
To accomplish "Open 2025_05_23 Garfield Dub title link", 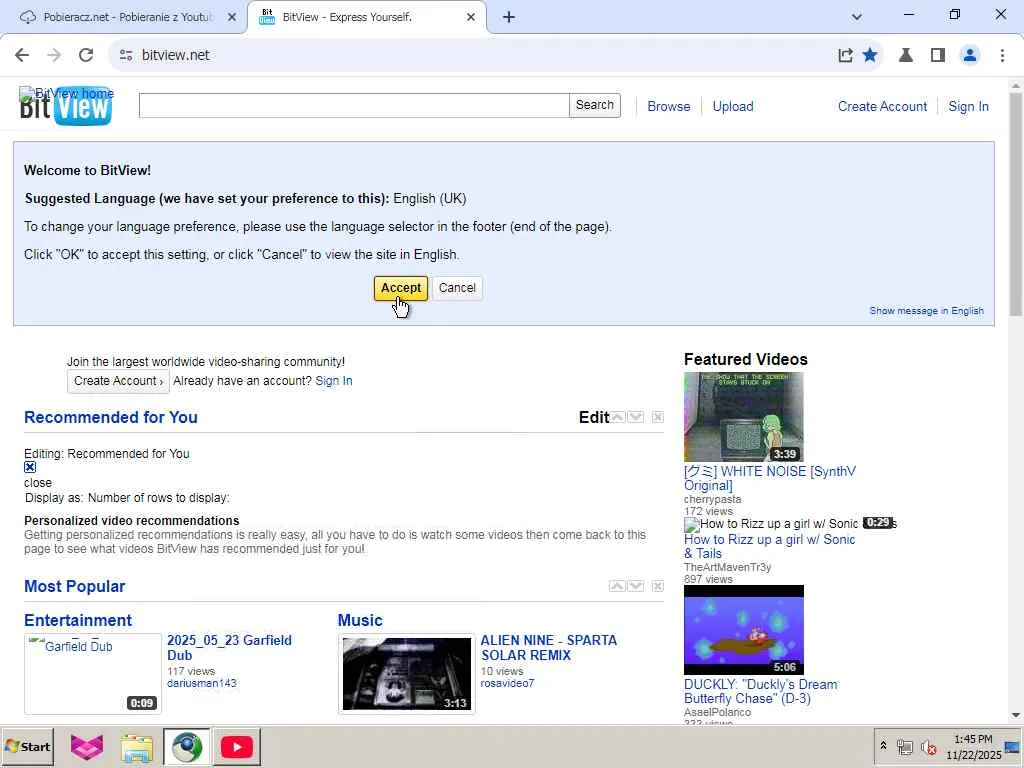I will pyautogui.click(x=229, y=648).
